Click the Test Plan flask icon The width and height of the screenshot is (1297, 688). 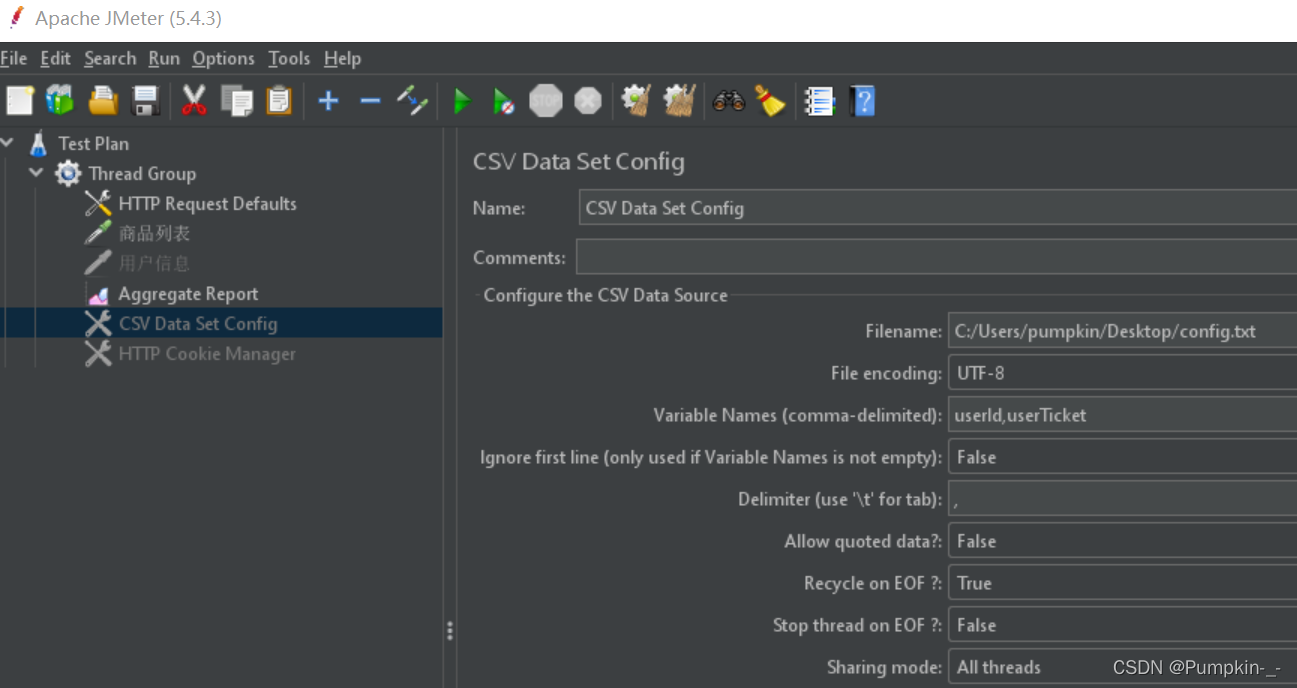click(38, 143)
